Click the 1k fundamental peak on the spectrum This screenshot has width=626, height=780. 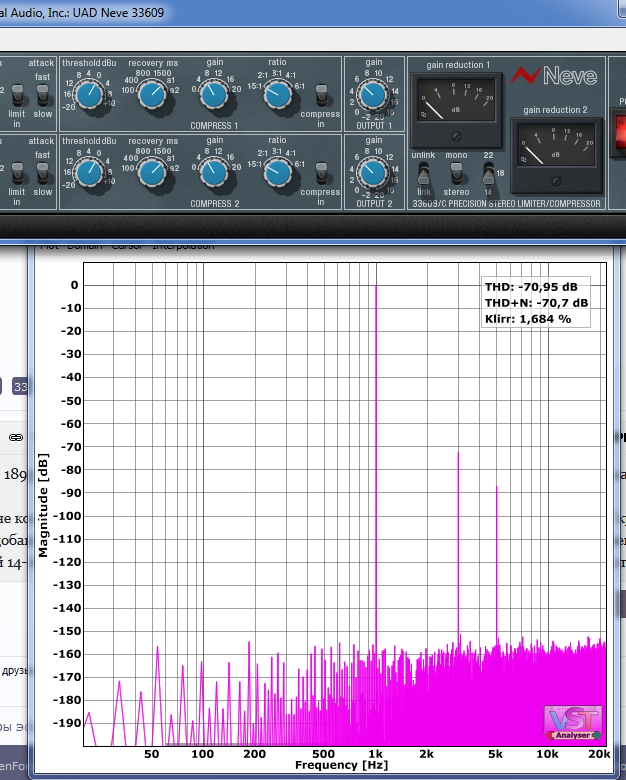[376, 468]
